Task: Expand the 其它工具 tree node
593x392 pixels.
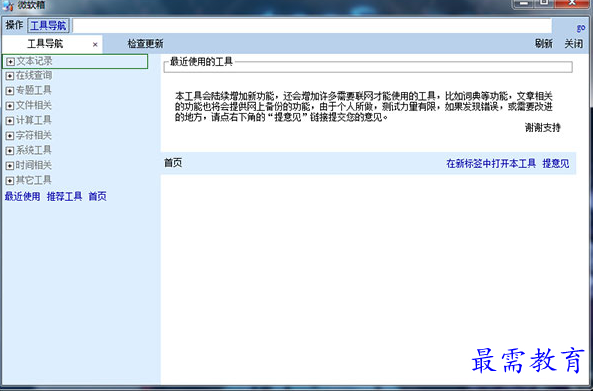Action: [x=10, y=181]
